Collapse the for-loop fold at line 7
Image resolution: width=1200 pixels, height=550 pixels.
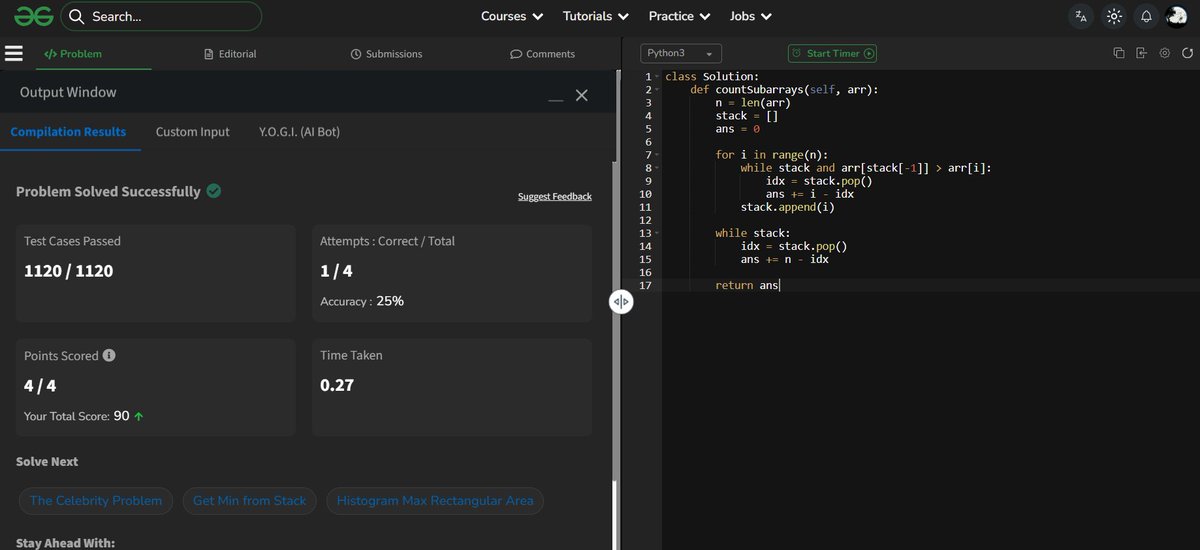pyautogui.click(x=657, y=155)
